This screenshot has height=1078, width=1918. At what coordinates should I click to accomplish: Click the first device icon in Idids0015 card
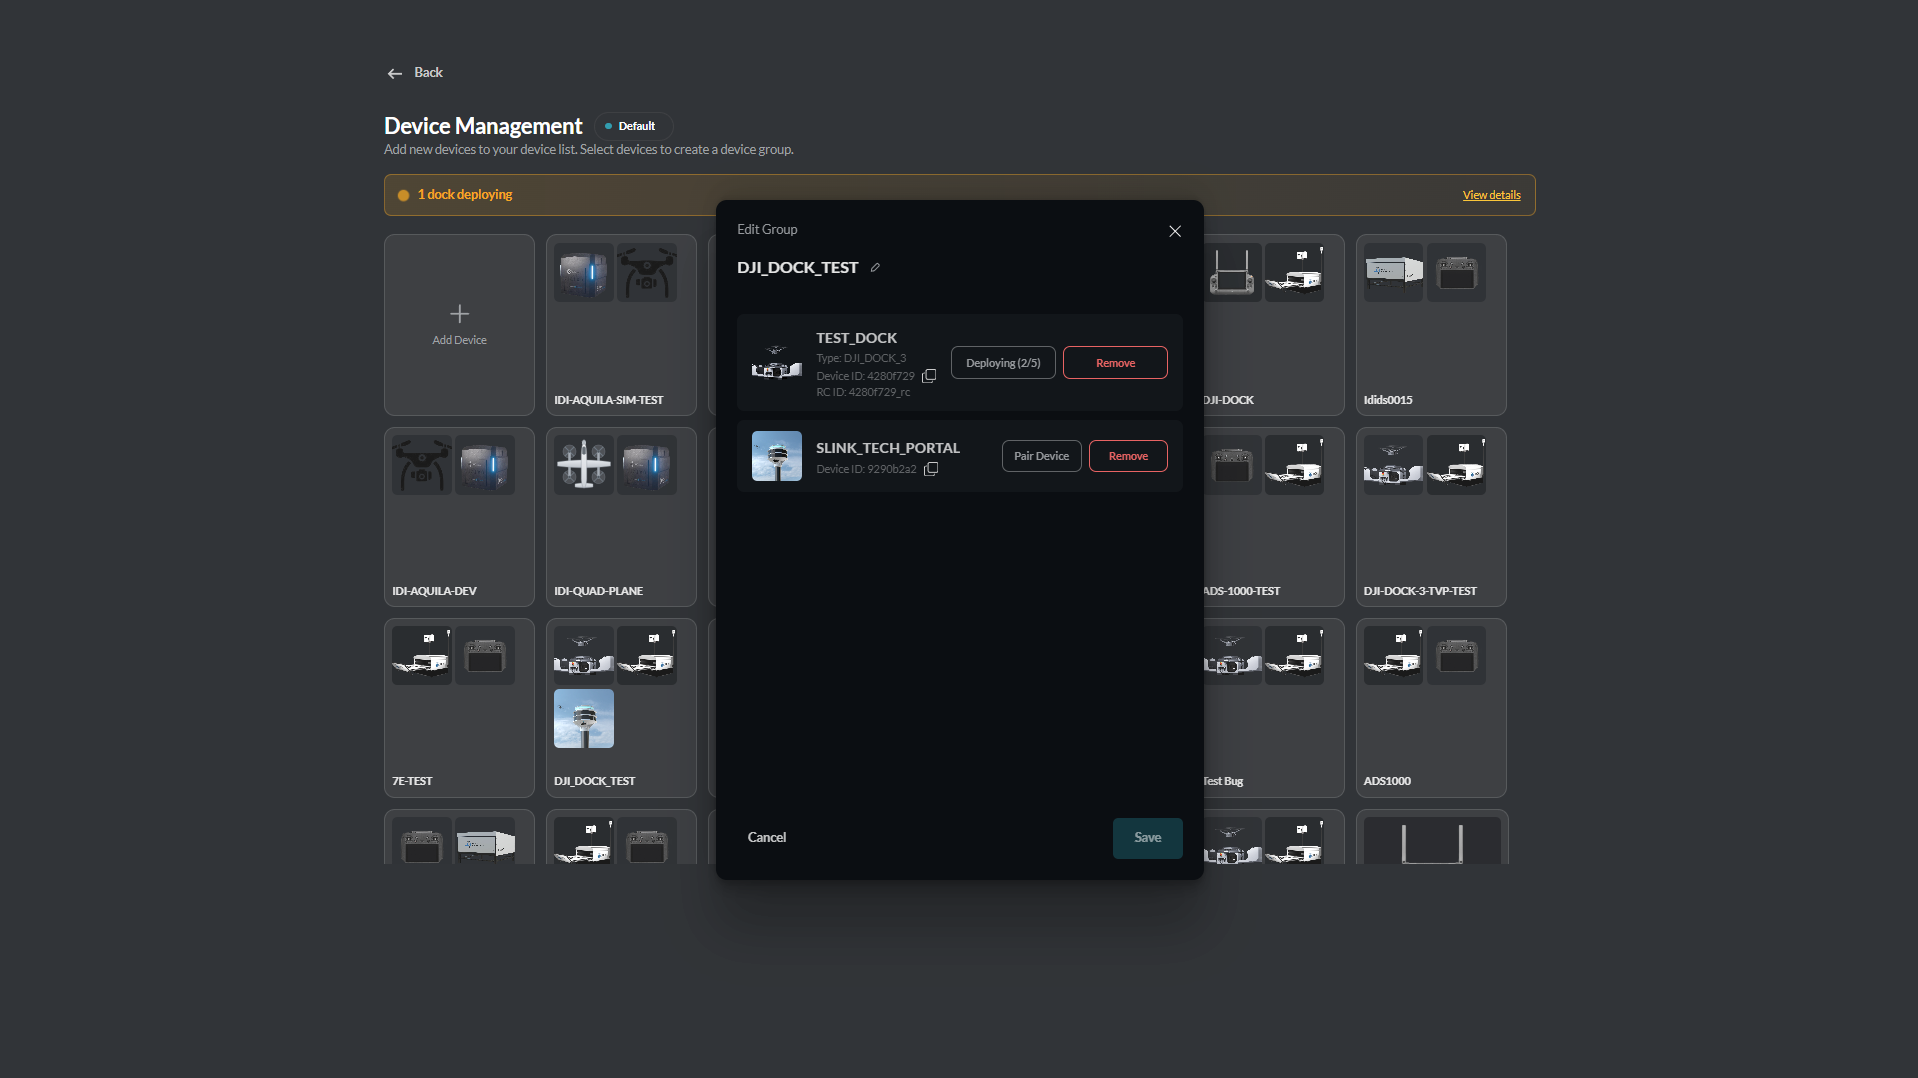1394,272
